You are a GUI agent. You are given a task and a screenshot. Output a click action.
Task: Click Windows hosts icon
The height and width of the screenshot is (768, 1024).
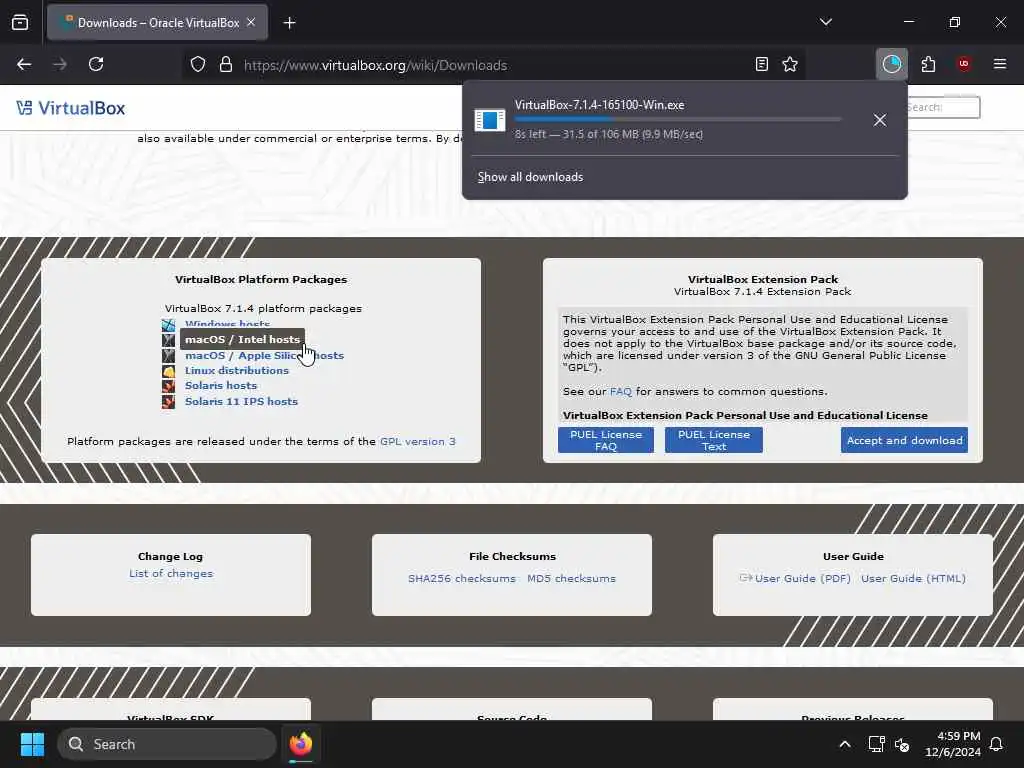coord(168,324)
